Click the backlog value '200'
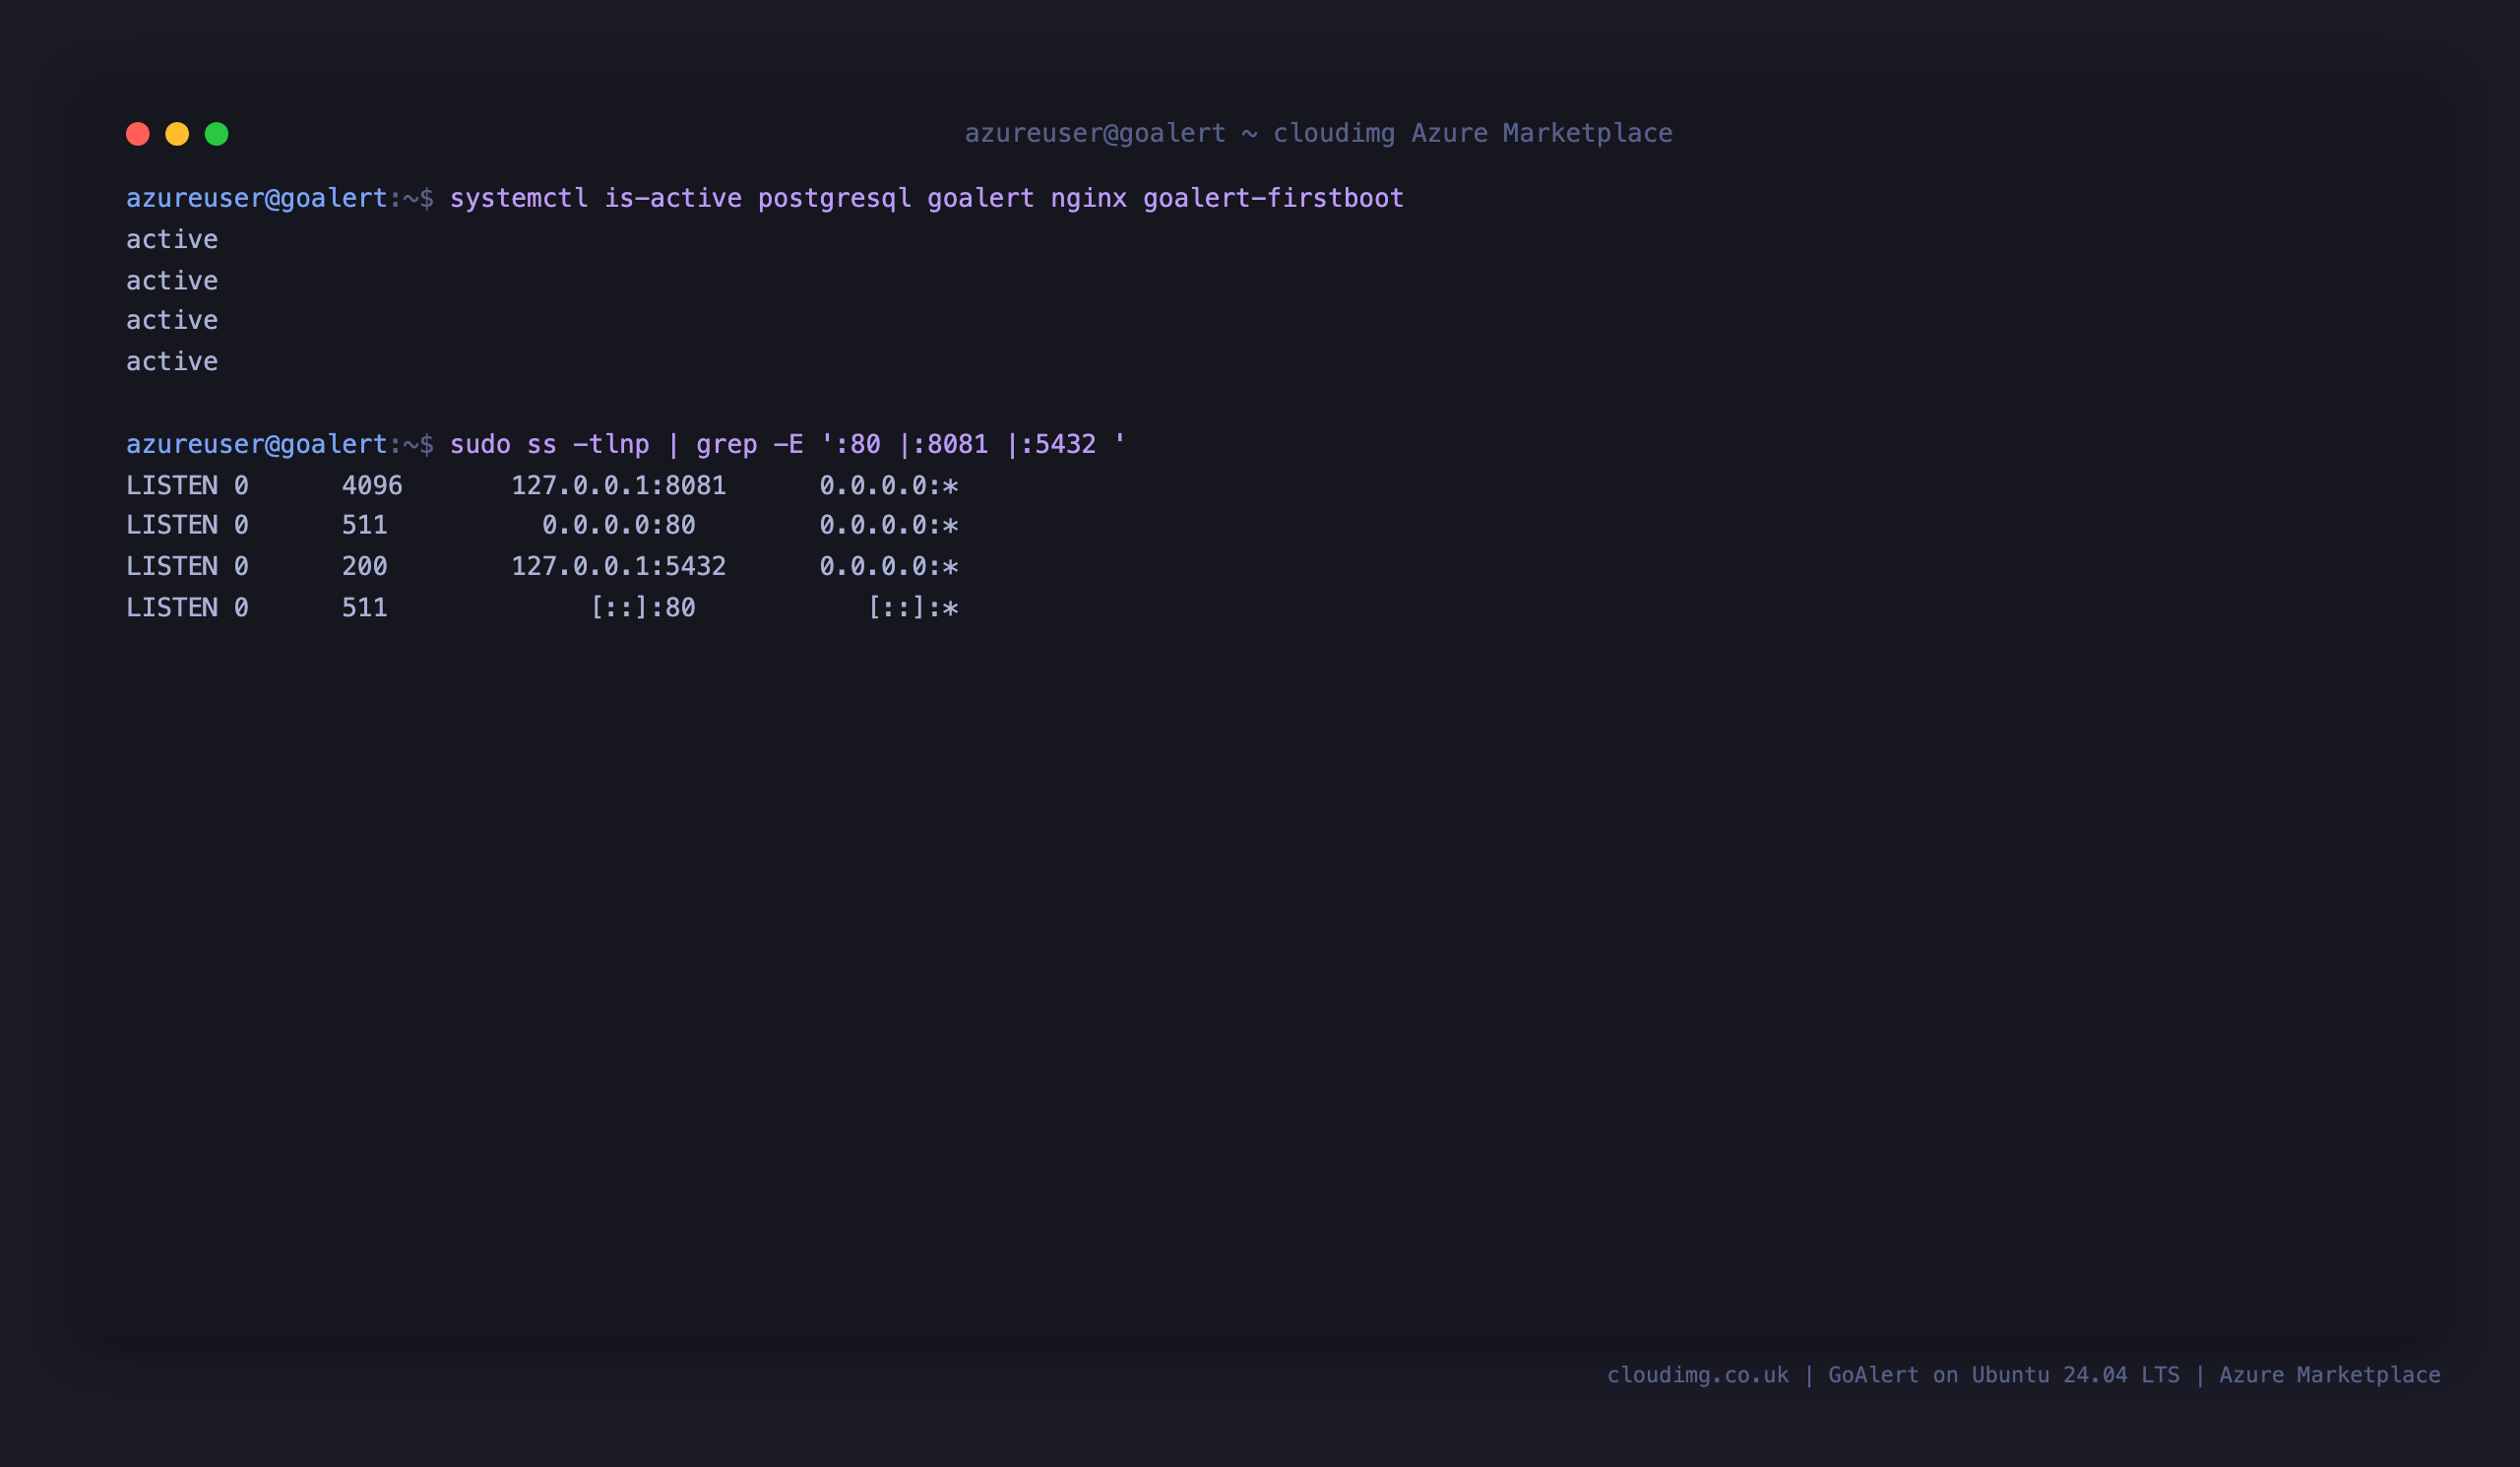 click(365, 566)
